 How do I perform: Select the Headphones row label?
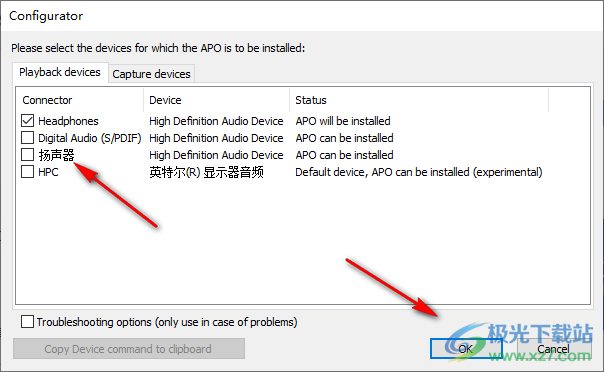pyautogui.click(x=69, y=121)
